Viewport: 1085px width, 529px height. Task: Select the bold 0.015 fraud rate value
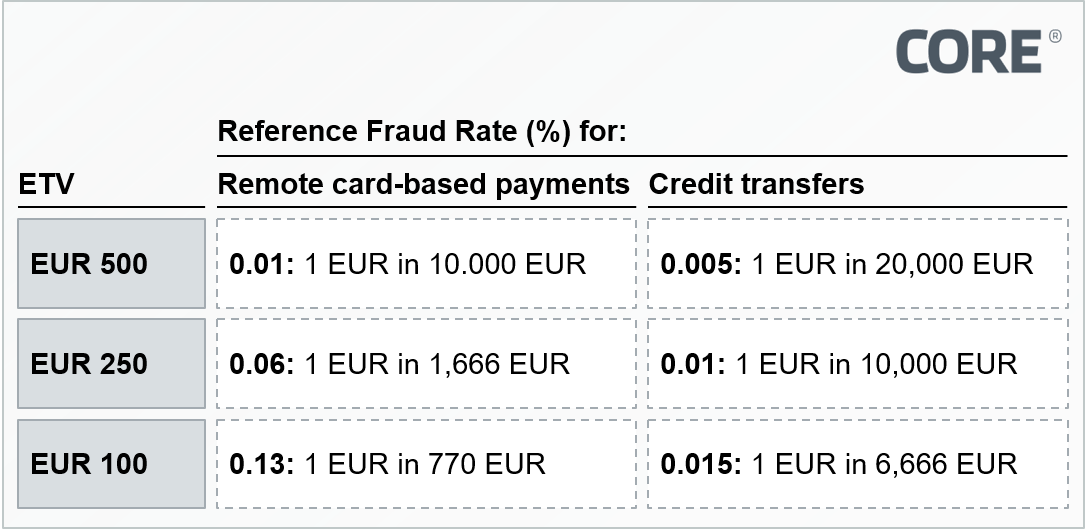tap(700, 464)
